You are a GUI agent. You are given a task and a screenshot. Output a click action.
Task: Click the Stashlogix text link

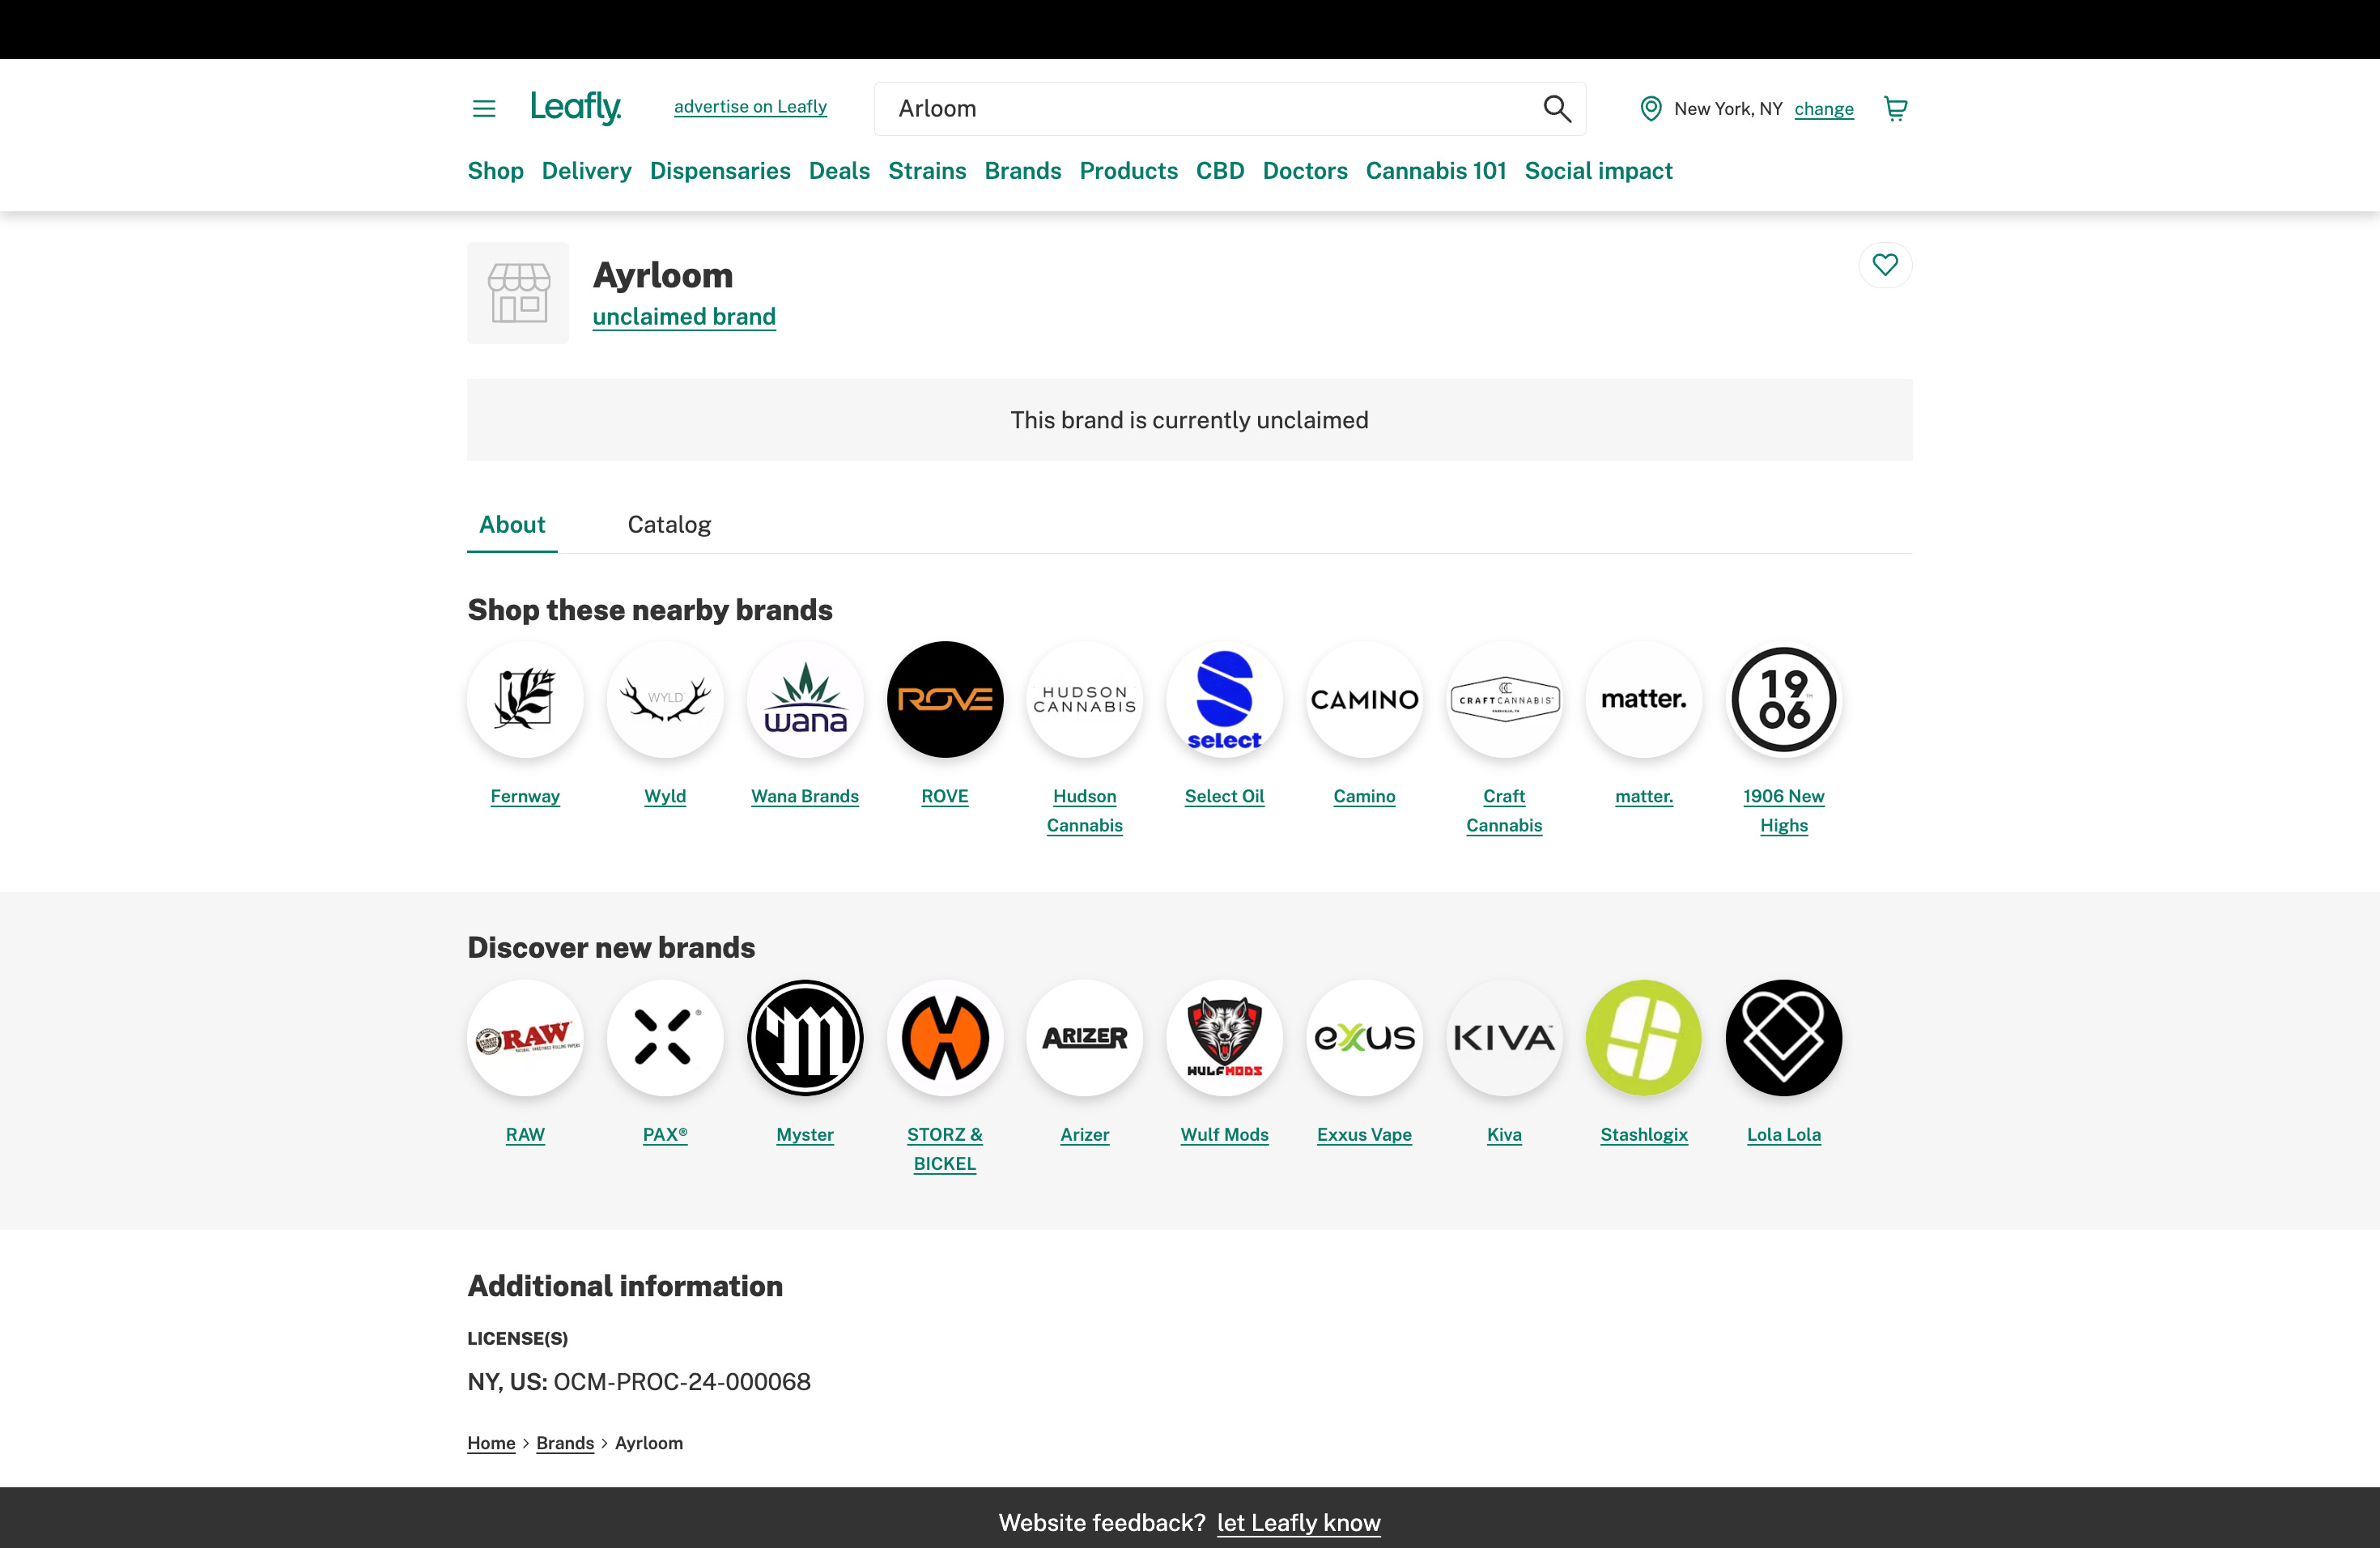1644,1134
